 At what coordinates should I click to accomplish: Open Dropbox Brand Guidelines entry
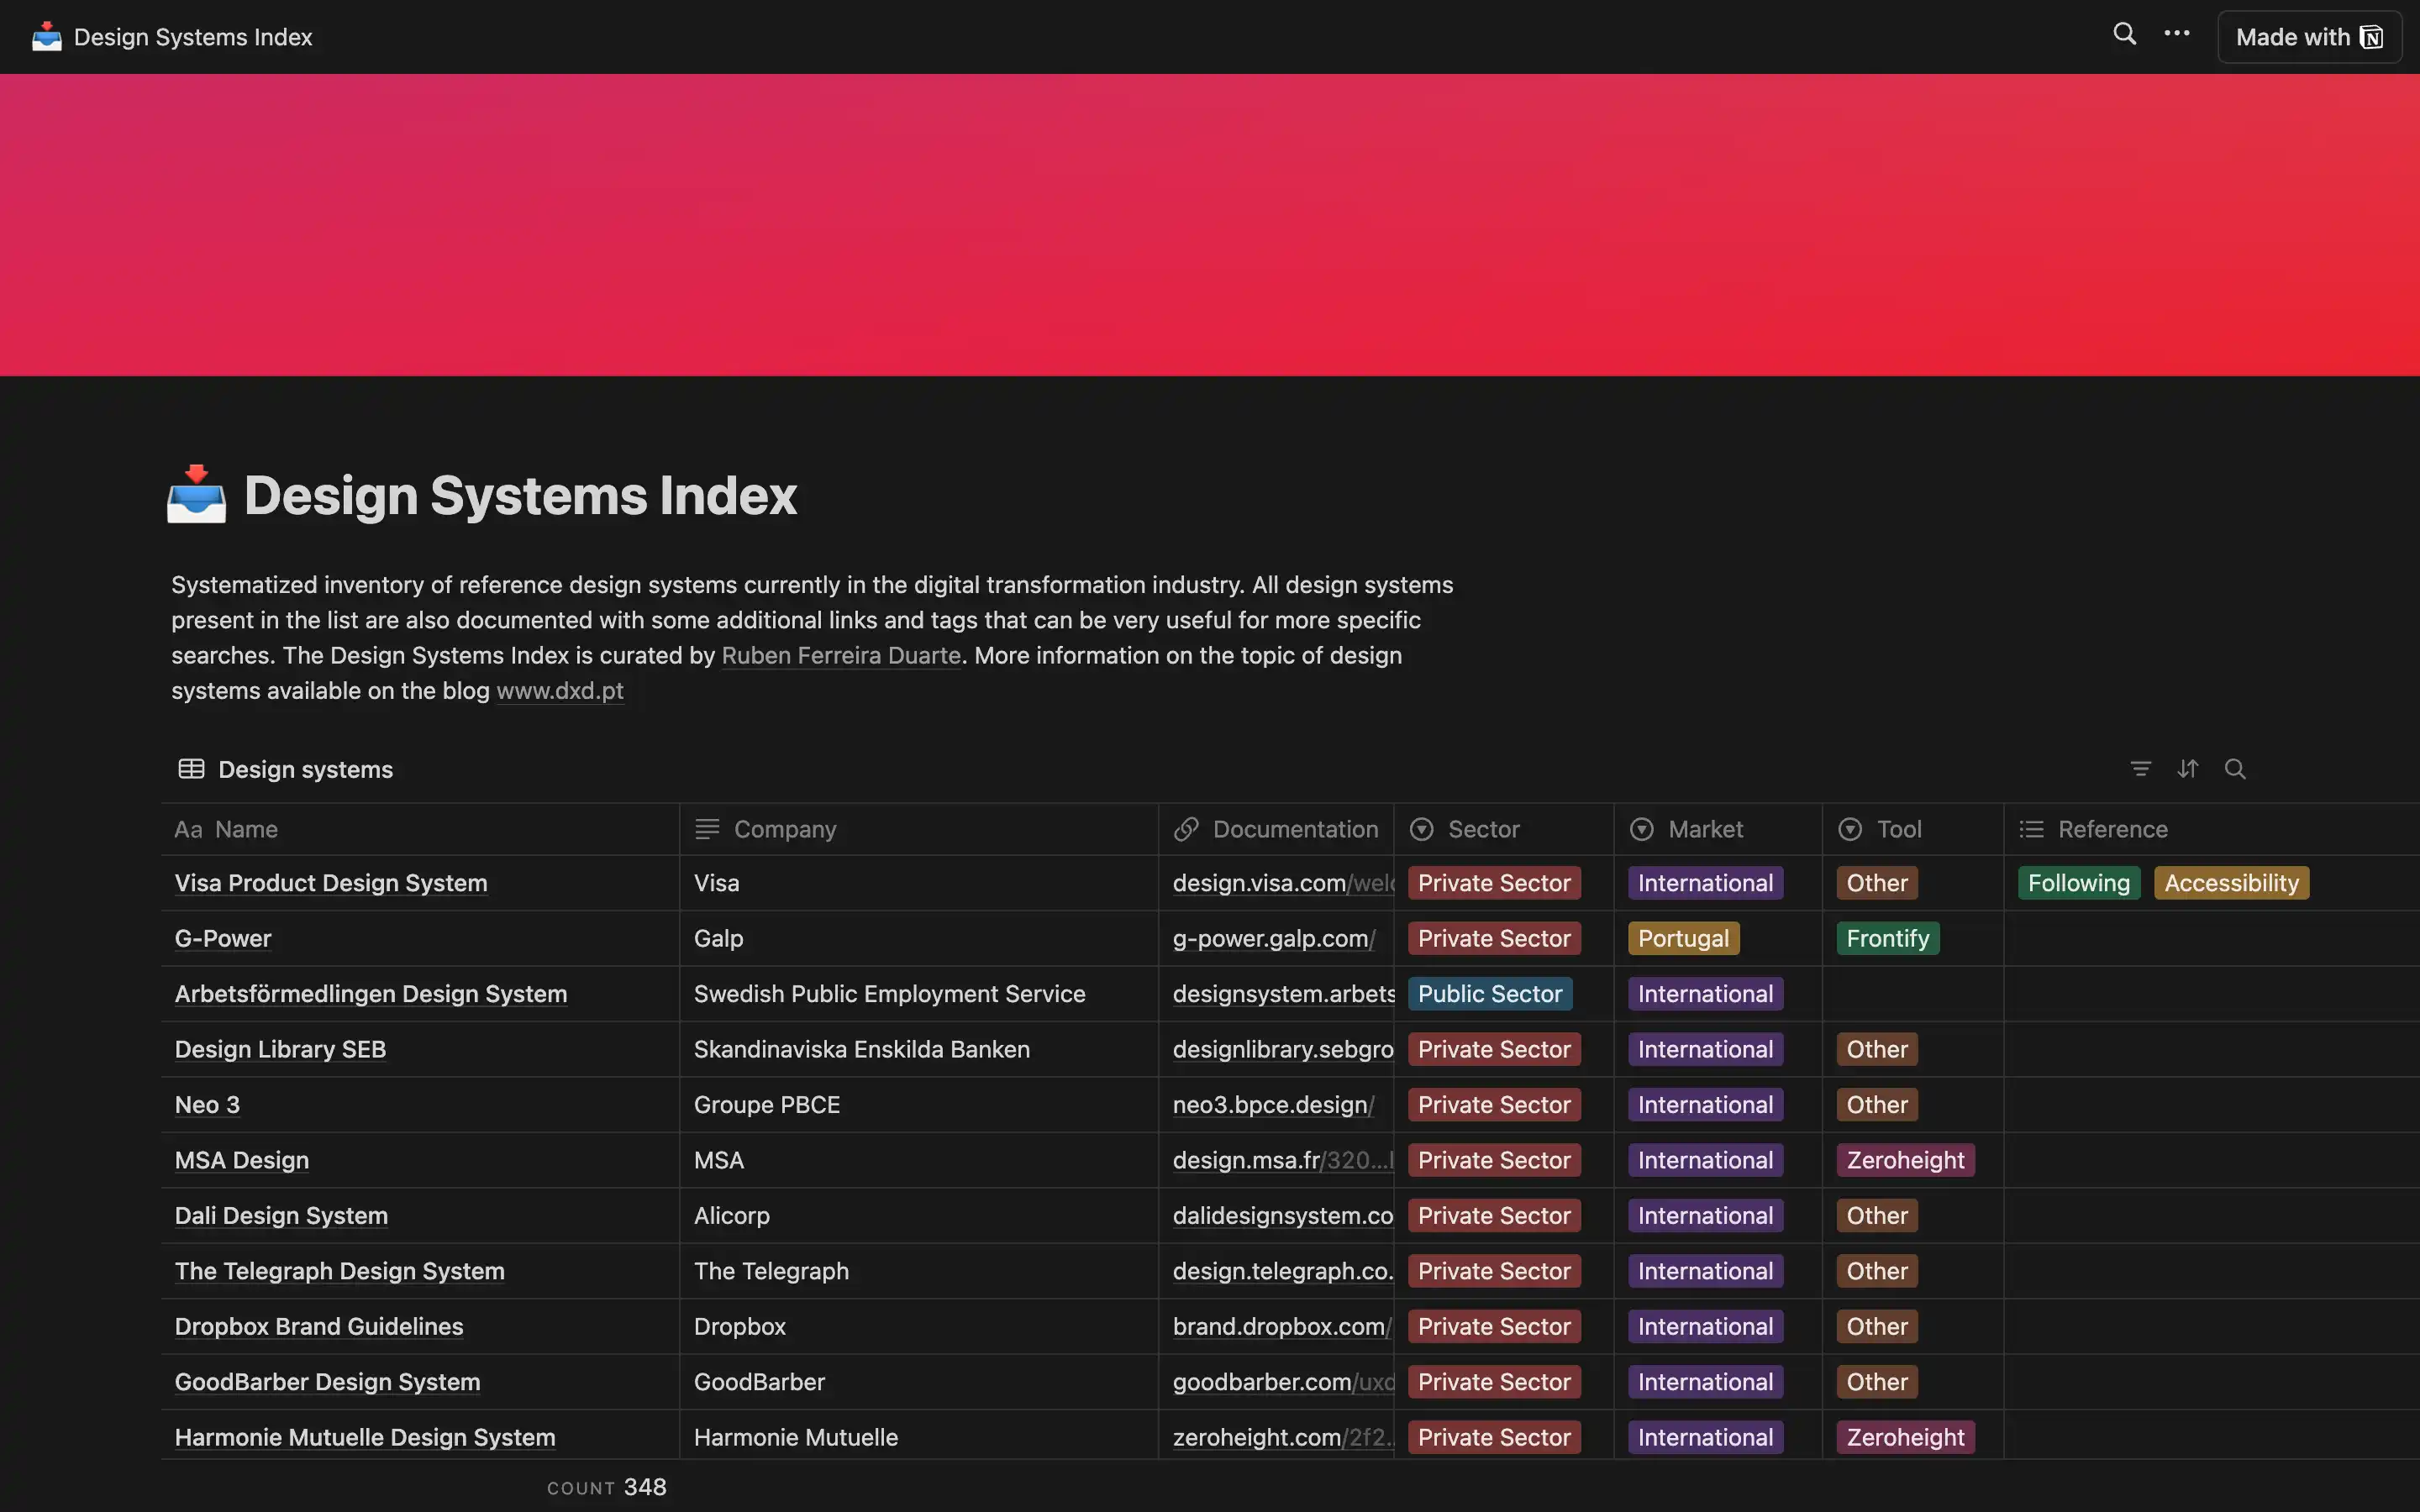pos(319,1327)
